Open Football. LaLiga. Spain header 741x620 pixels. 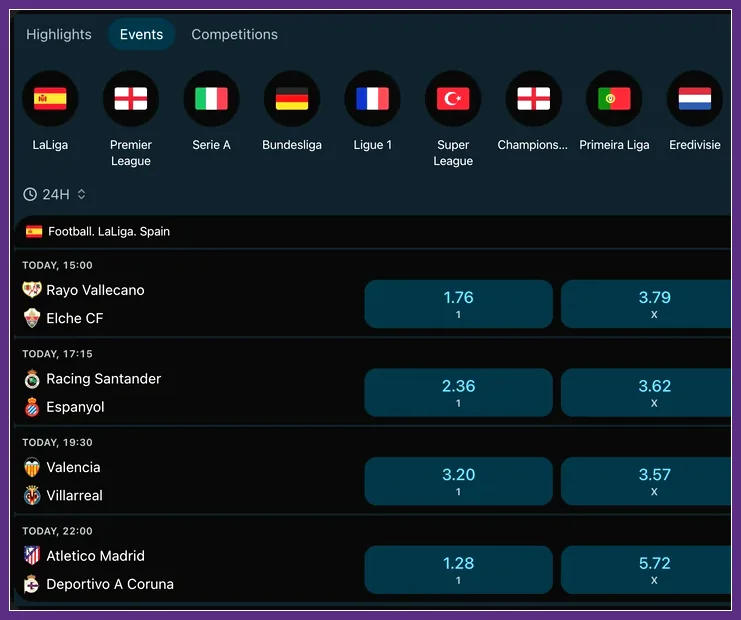[x=372, y=232]
